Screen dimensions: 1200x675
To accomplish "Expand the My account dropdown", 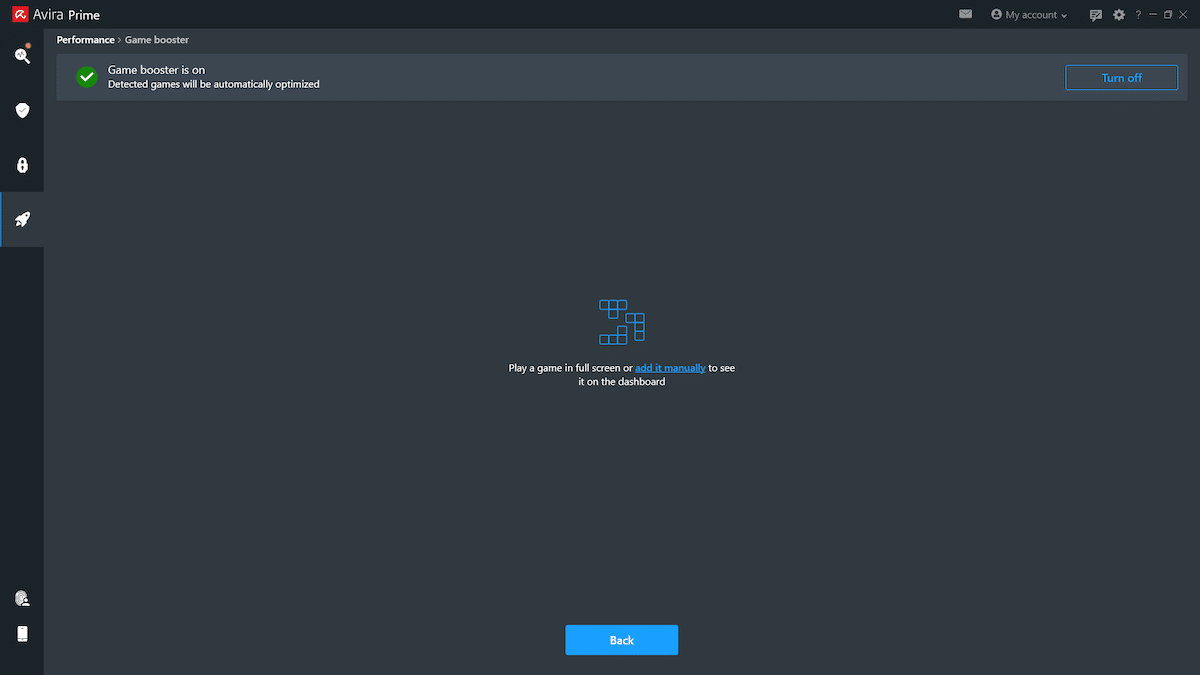I will (x=1063, y=14).
